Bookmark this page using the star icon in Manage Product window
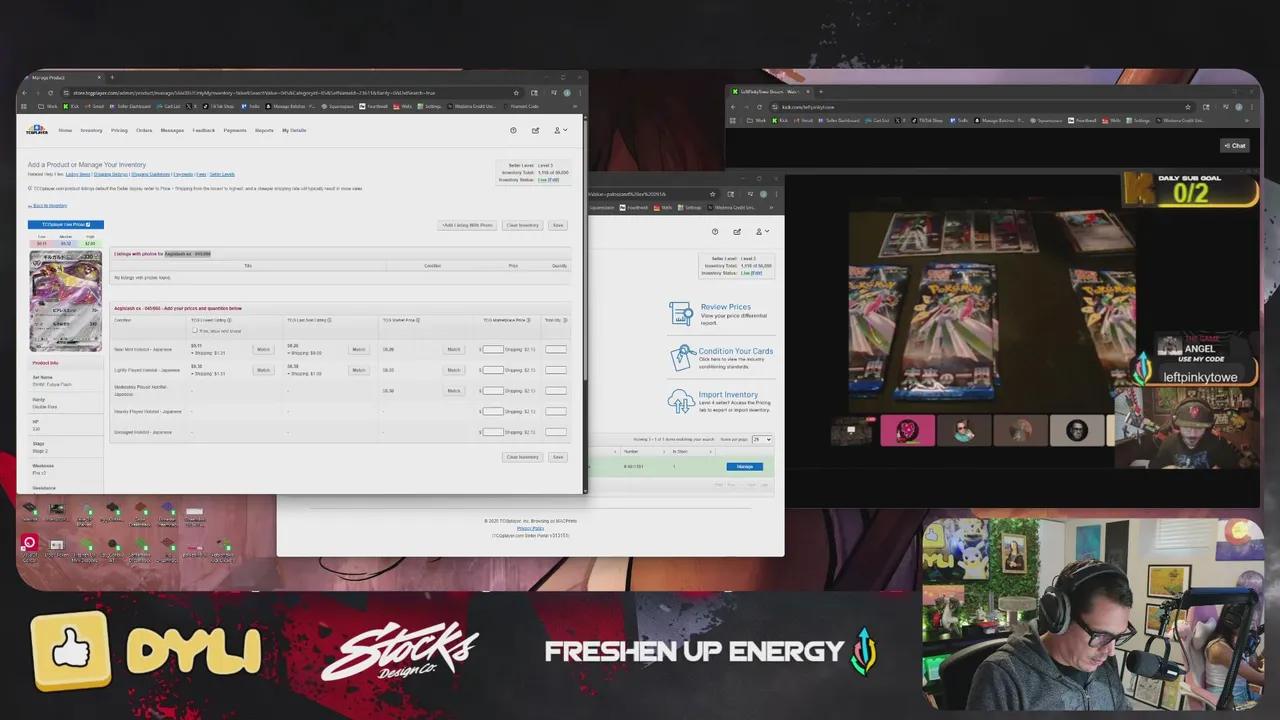Viewport: 1280px width, 720px height. (x=516, y=93)
